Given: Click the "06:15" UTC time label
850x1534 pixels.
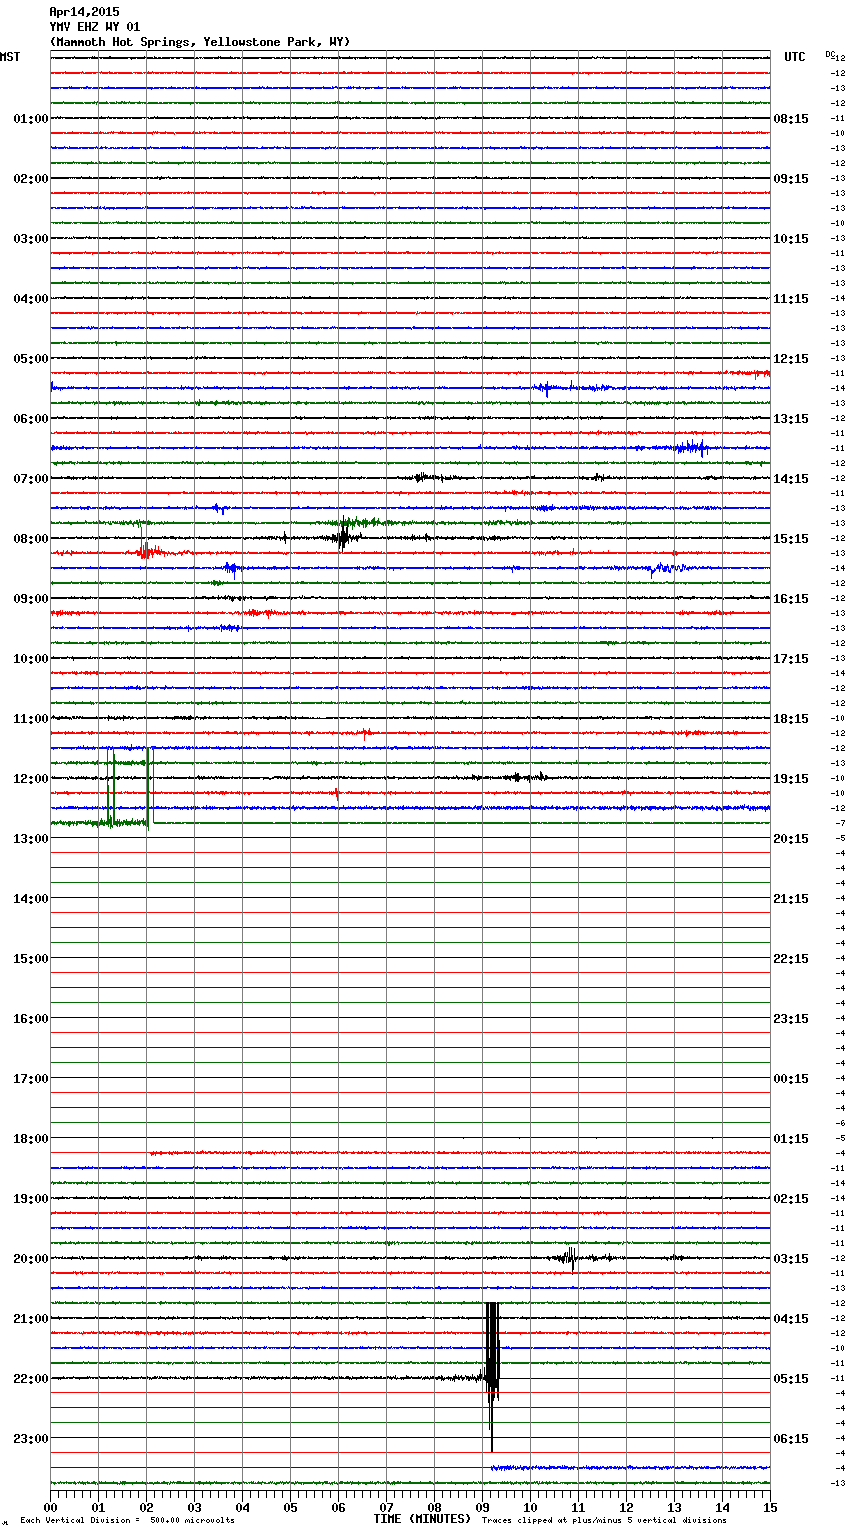Looking at the screenshot, I should [791, 1439].
